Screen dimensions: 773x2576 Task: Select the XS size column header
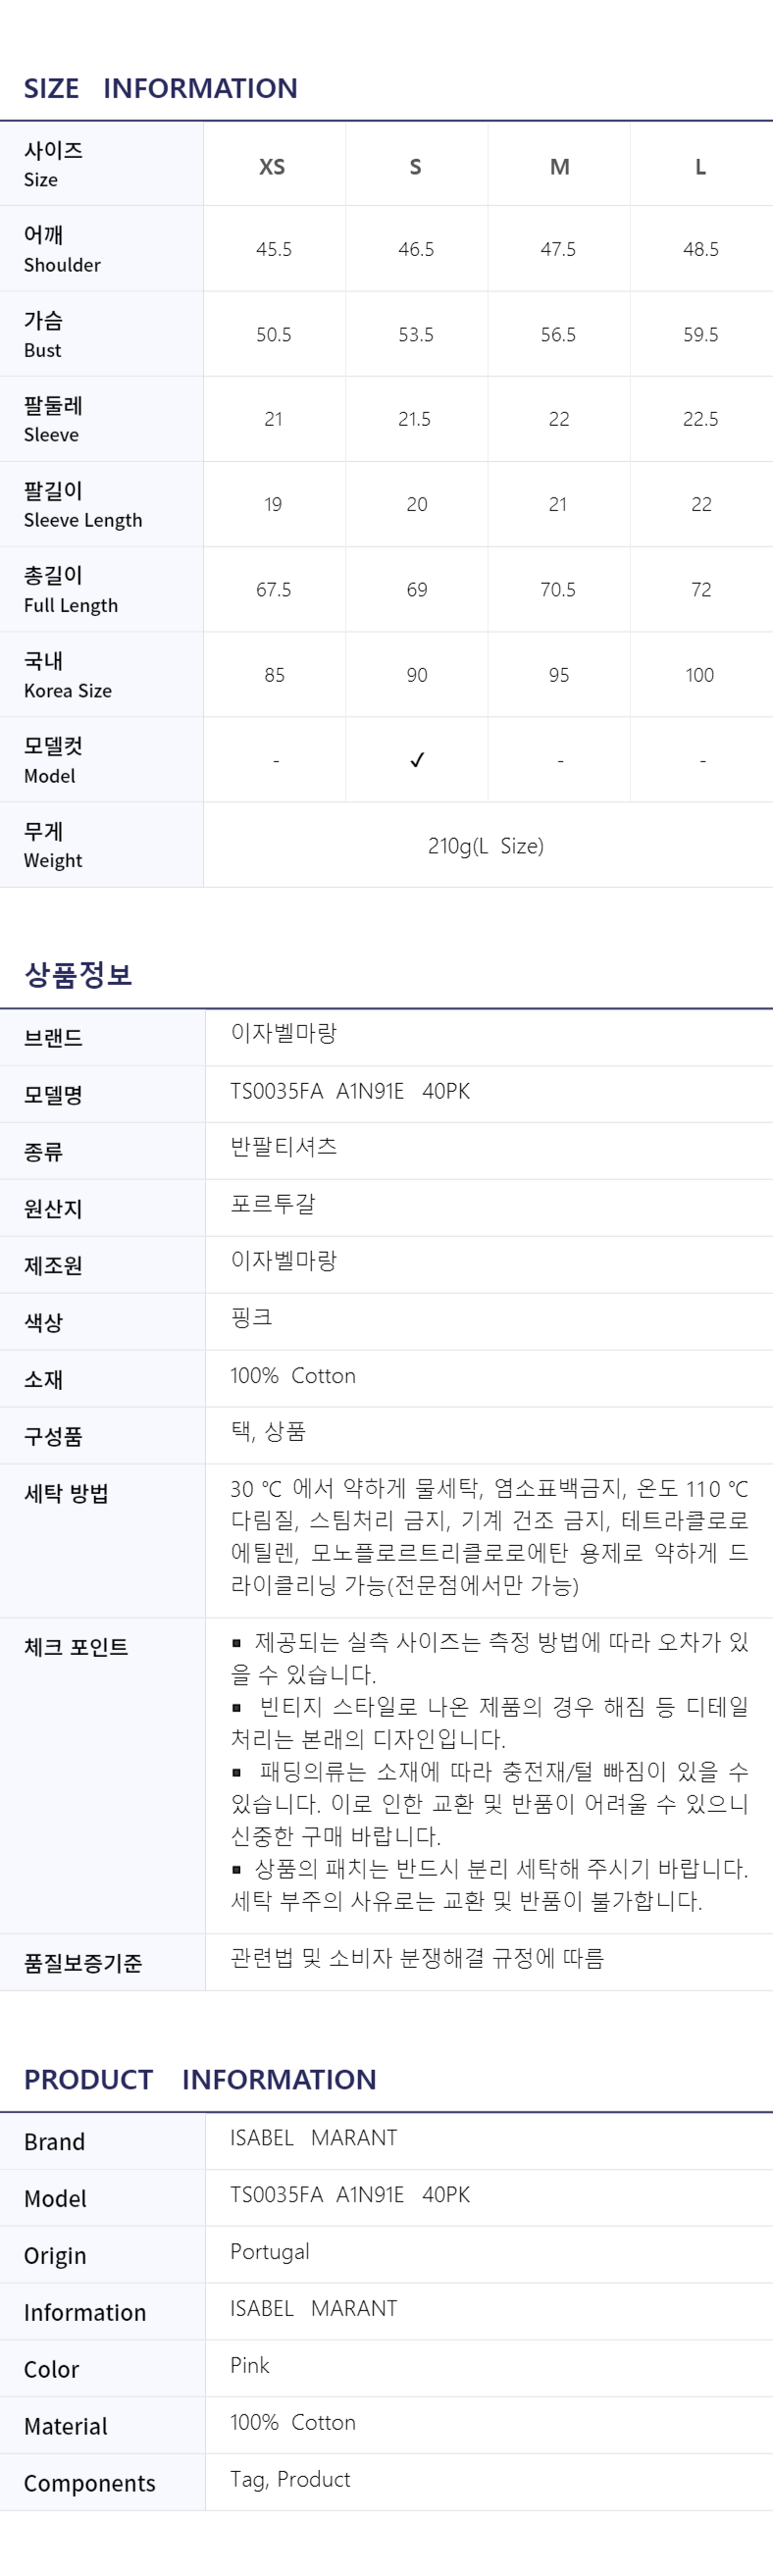(x=272, y=167)
